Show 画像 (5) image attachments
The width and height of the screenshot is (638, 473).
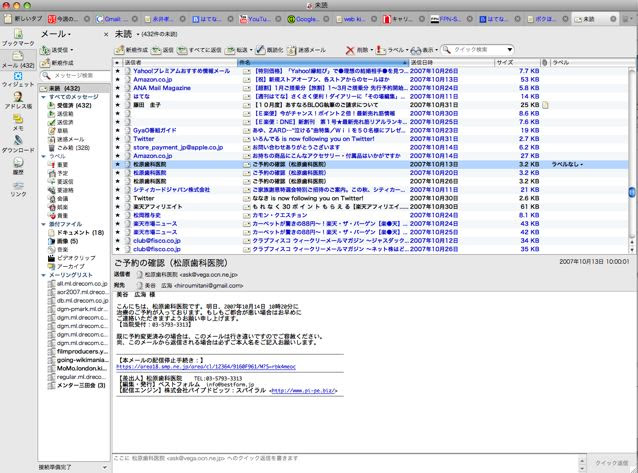(63, 241)
